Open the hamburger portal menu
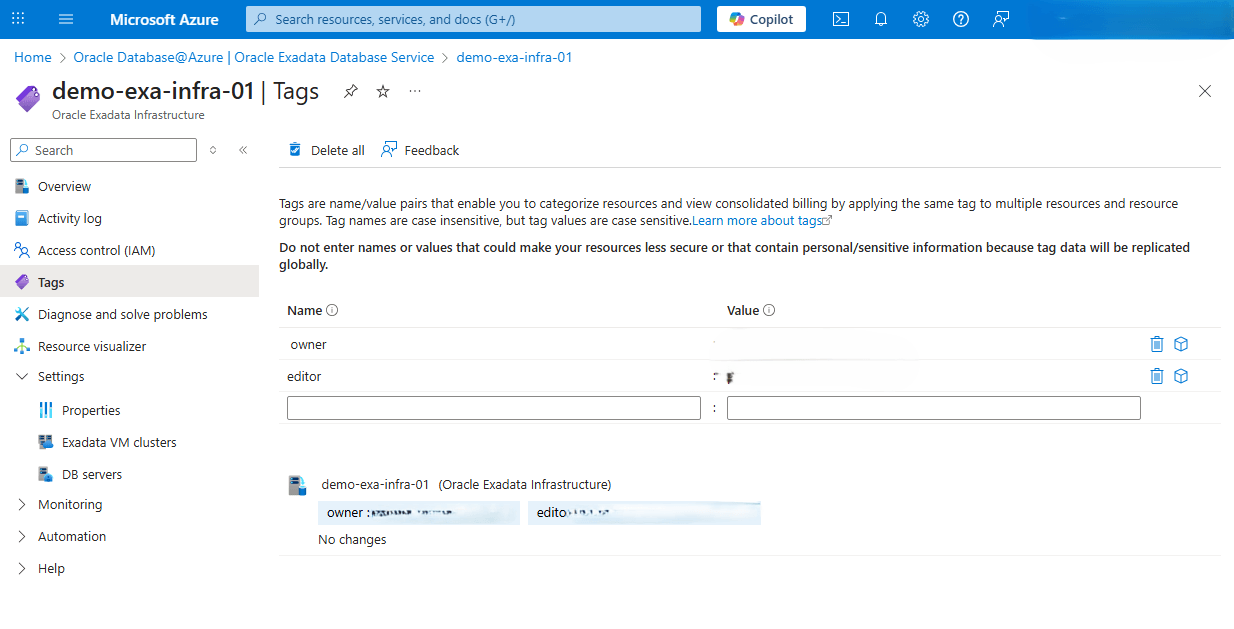Image resolution: width=1234 pixels, height=629 pixels. (66, 19)
